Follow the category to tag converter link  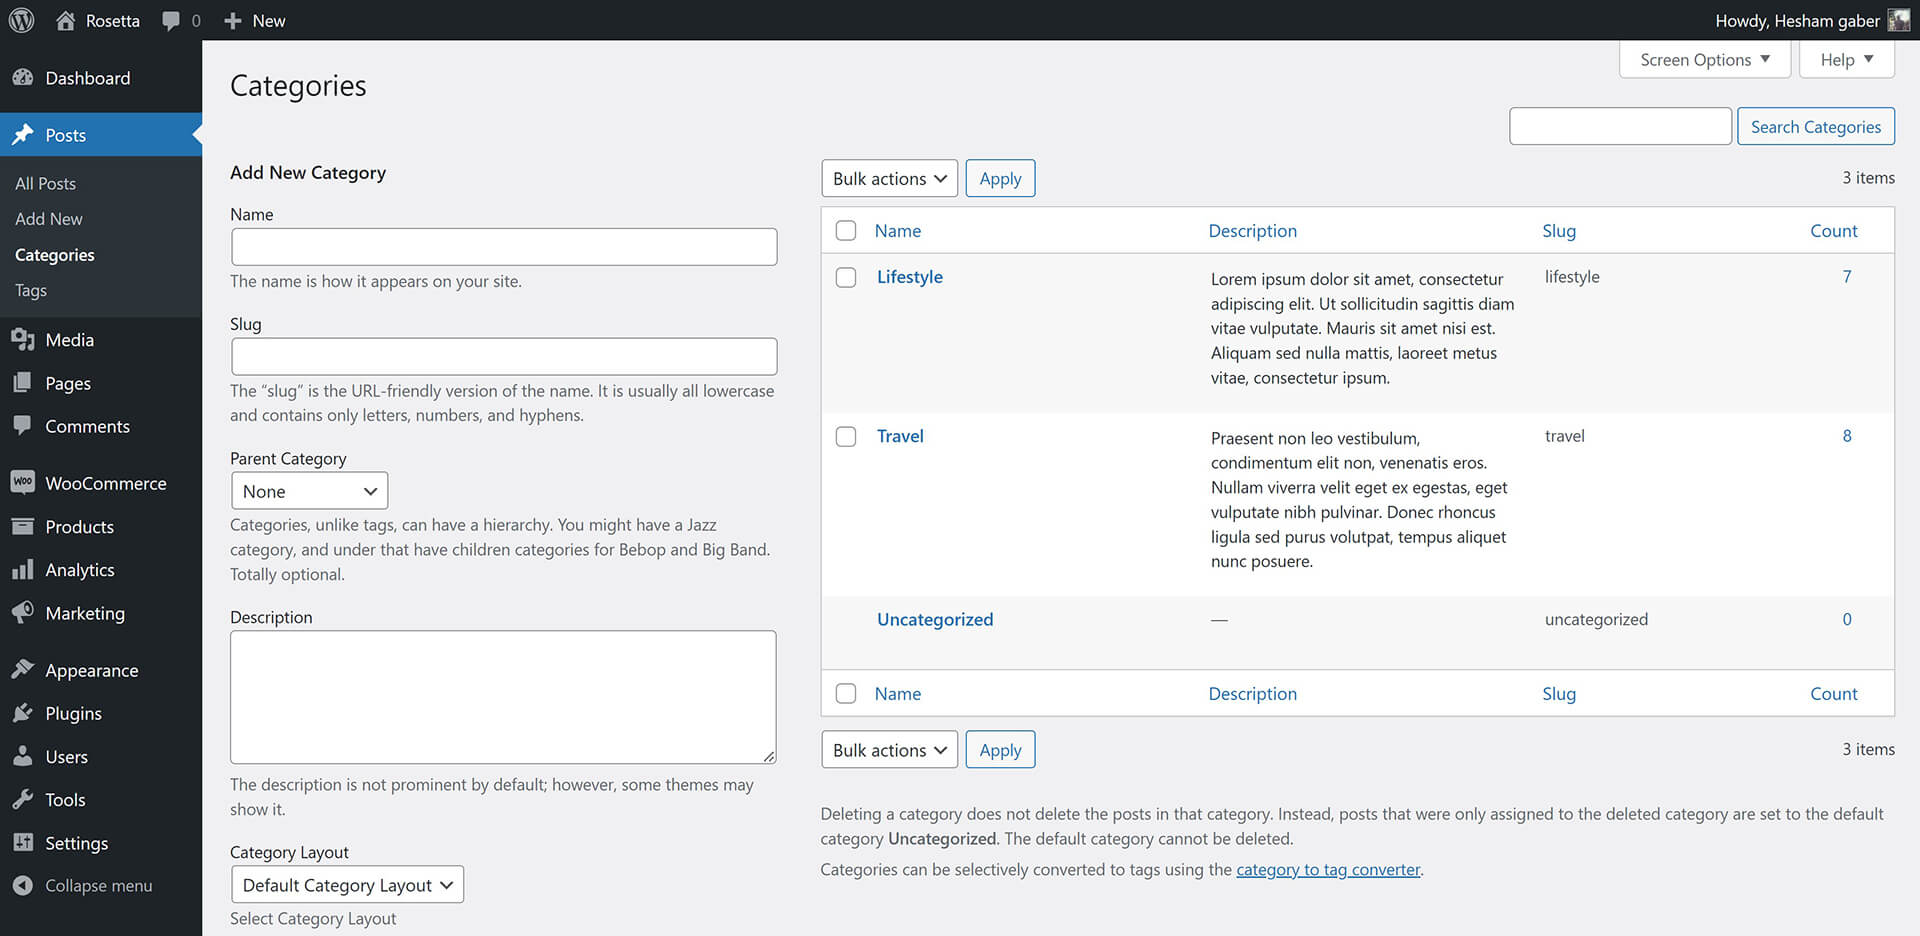coord(1328,870)
